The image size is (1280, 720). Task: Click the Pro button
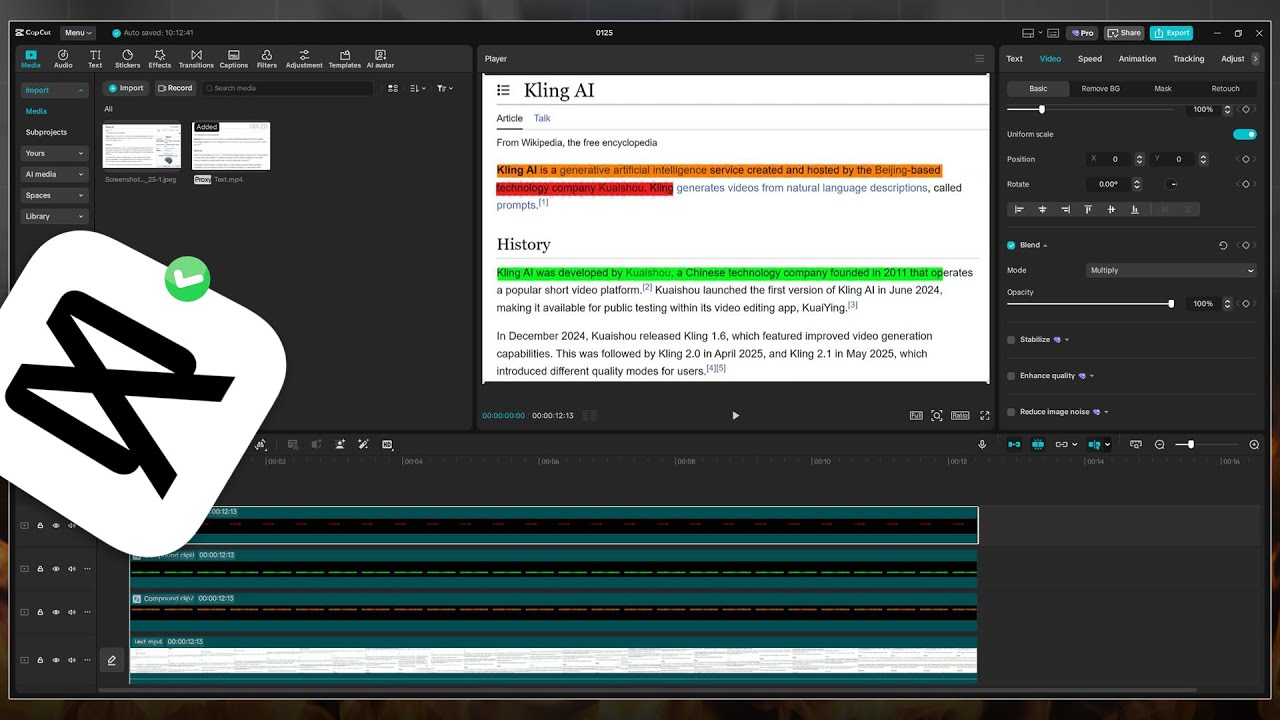[1081, 33]
